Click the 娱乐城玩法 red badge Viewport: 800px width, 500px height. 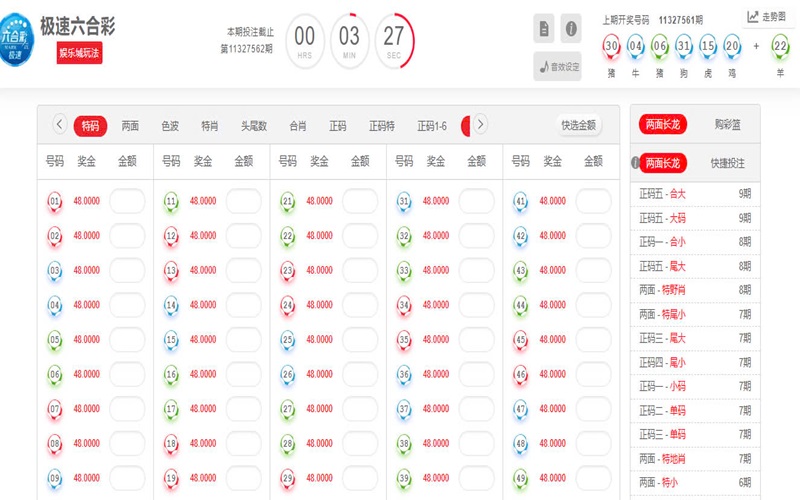79,53
